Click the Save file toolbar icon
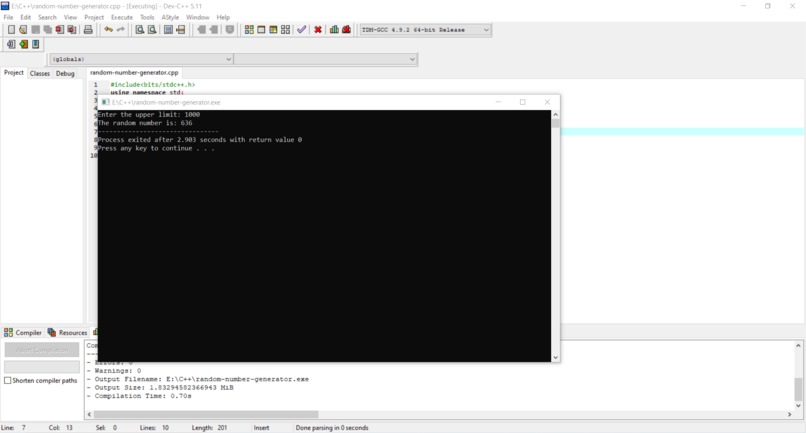 [x=35, y=30]
